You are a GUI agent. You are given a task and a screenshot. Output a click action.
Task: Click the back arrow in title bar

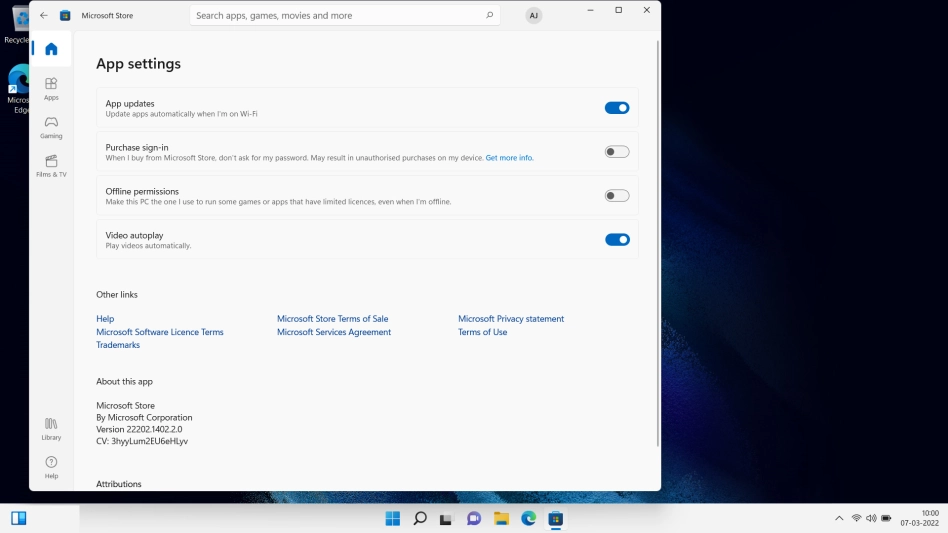pos(43,16)
